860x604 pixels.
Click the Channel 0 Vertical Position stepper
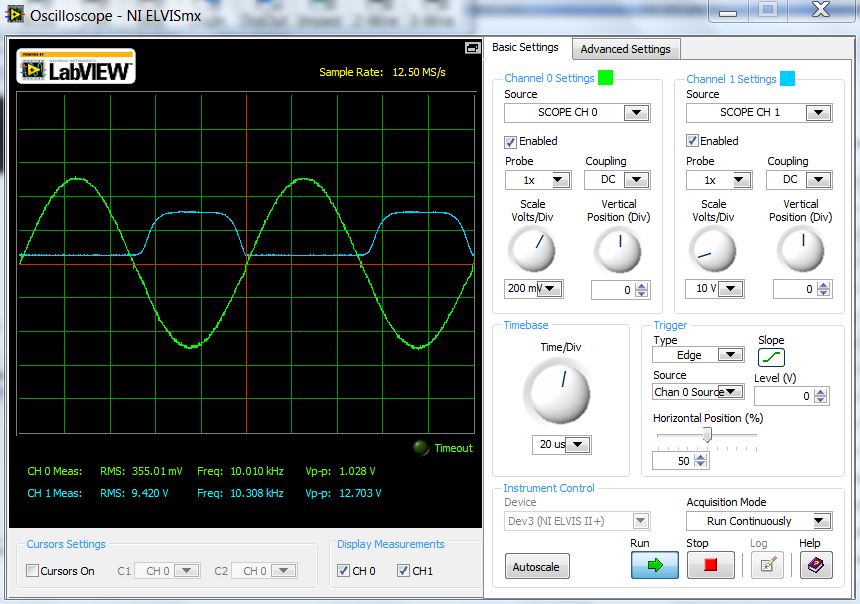coord(642,290)
